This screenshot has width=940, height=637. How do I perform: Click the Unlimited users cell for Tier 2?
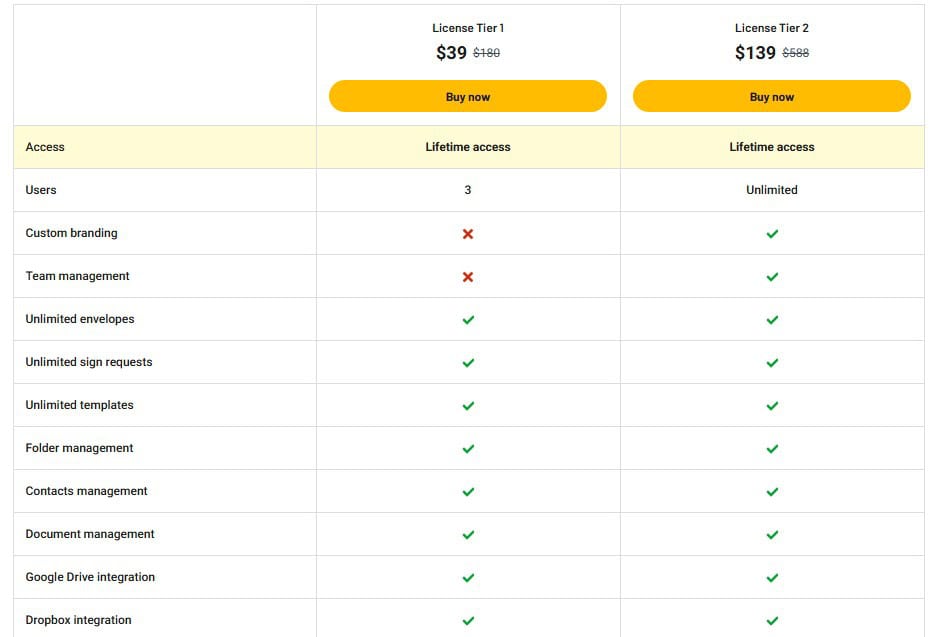pos(771,190)
